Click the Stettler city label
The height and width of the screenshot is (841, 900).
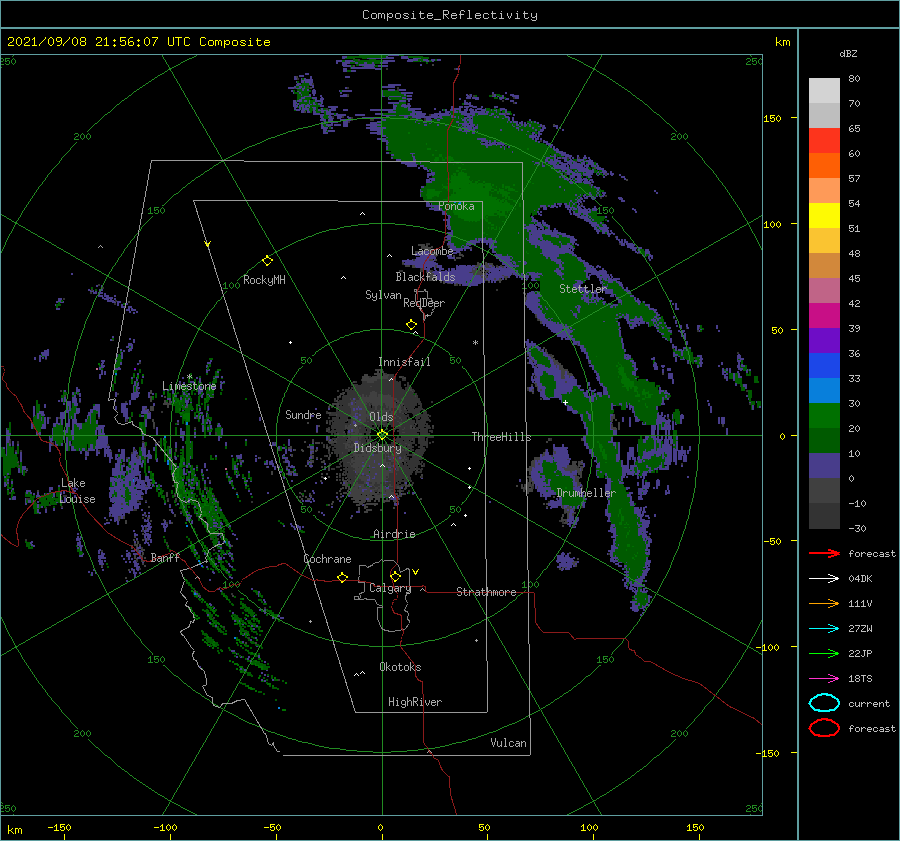583,289
